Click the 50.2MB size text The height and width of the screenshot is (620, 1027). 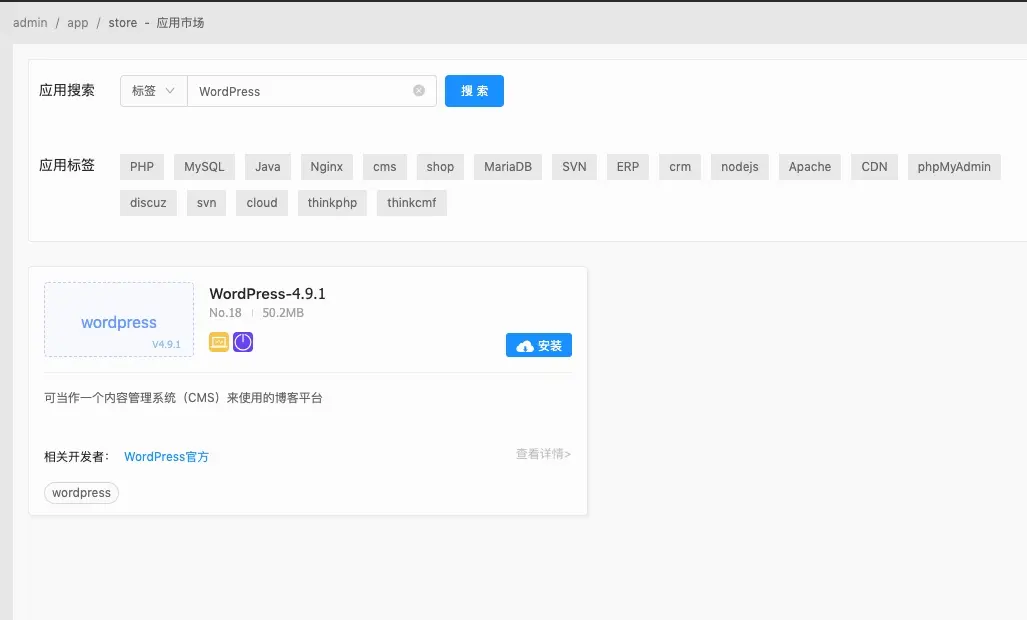(x=283, y=313)
